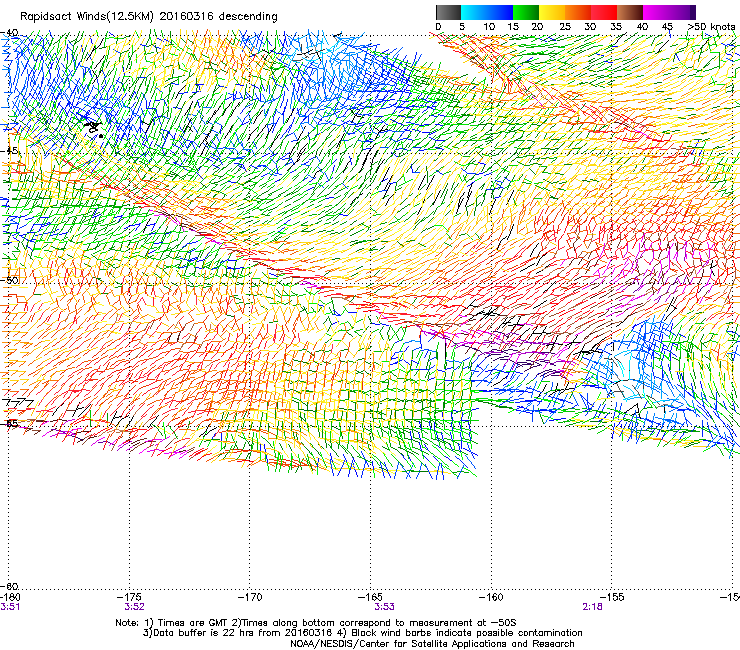Select the gray 0-5 knots legend swatch
This screenshot has width=740, height=650.
(x=448, y=12)
